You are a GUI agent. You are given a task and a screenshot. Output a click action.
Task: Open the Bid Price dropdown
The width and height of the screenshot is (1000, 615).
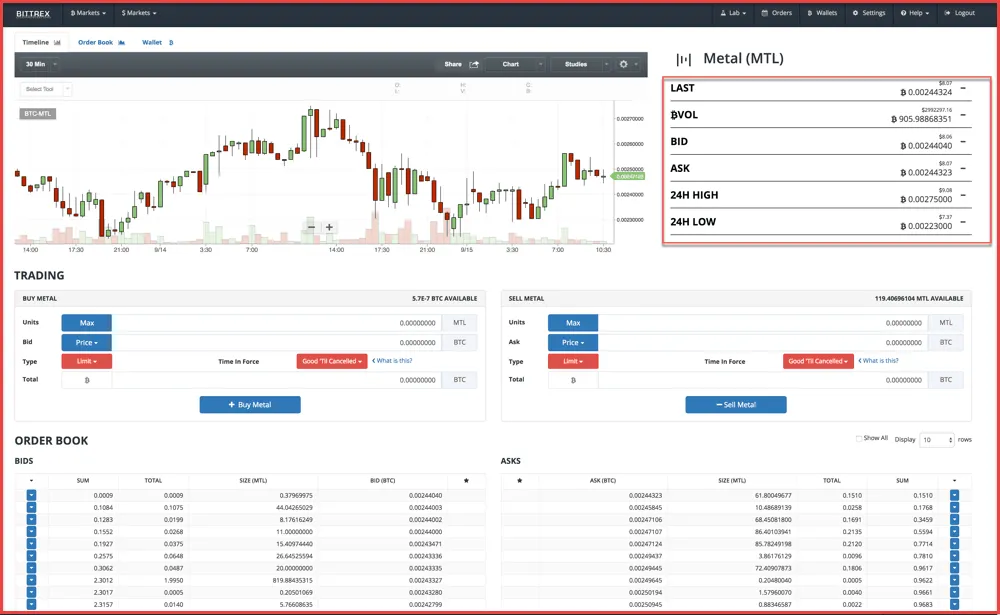tap(87, 343)
